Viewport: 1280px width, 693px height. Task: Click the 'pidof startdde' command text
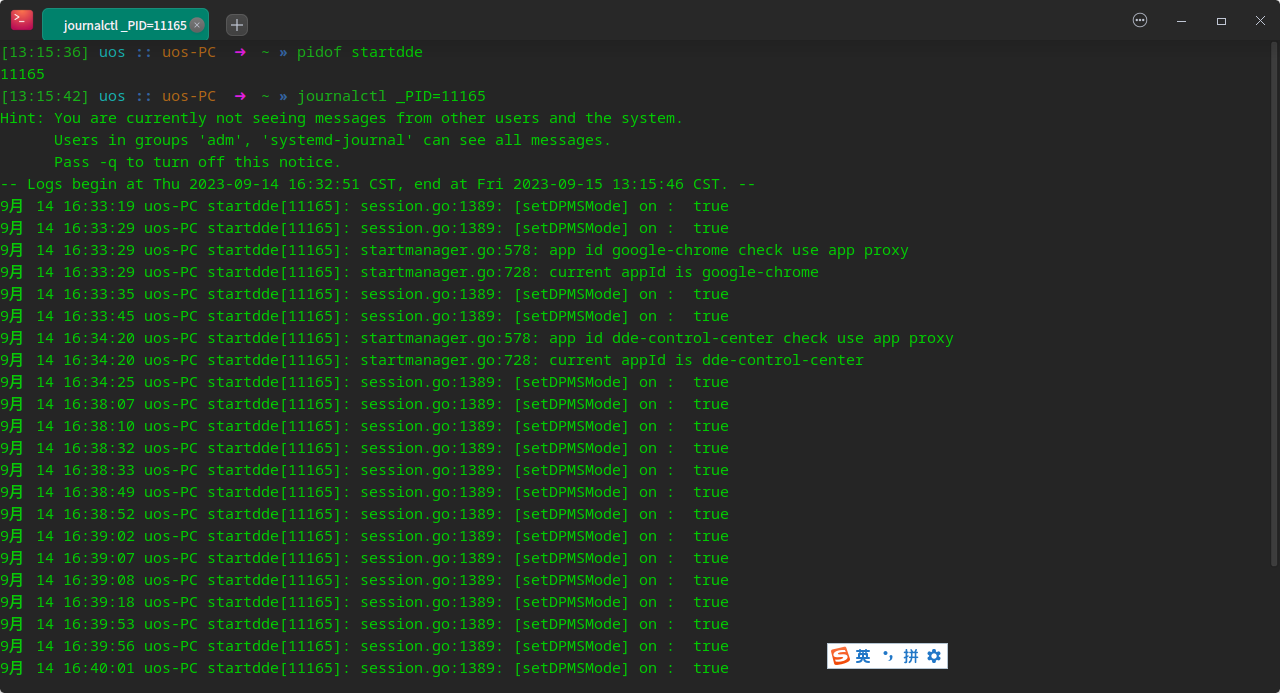[359, 52]
